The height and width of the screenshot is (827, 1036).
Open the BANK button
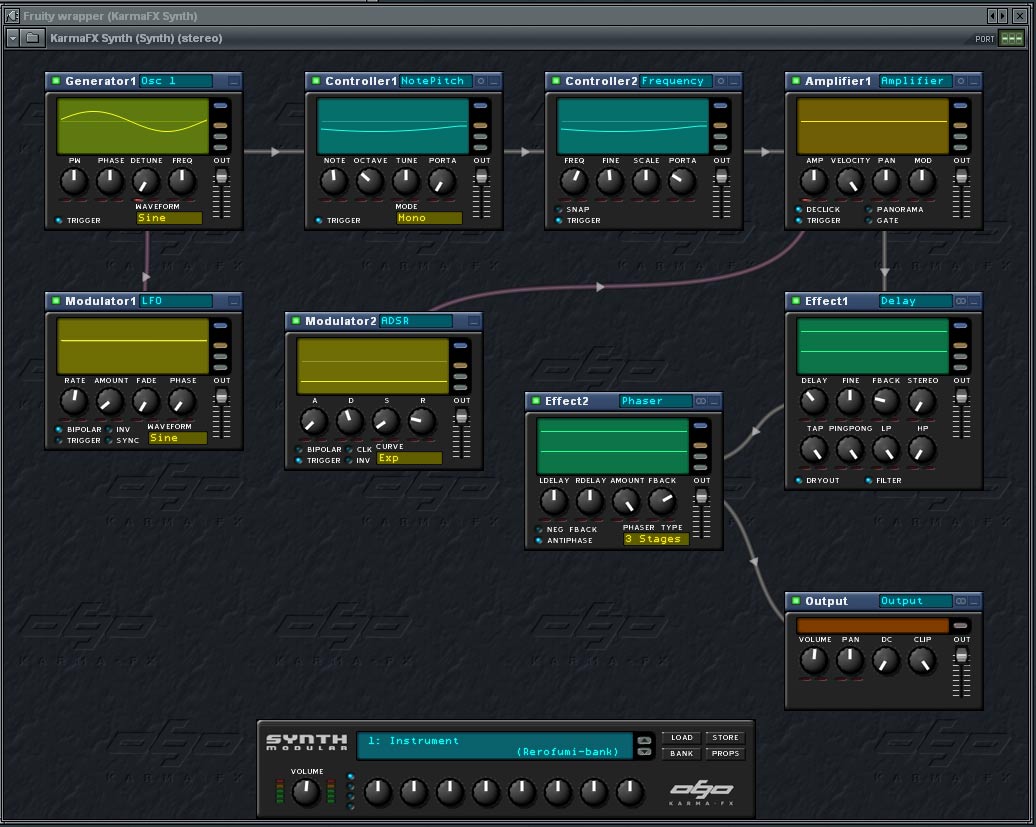pyautogui.click(x=682, y=753)
